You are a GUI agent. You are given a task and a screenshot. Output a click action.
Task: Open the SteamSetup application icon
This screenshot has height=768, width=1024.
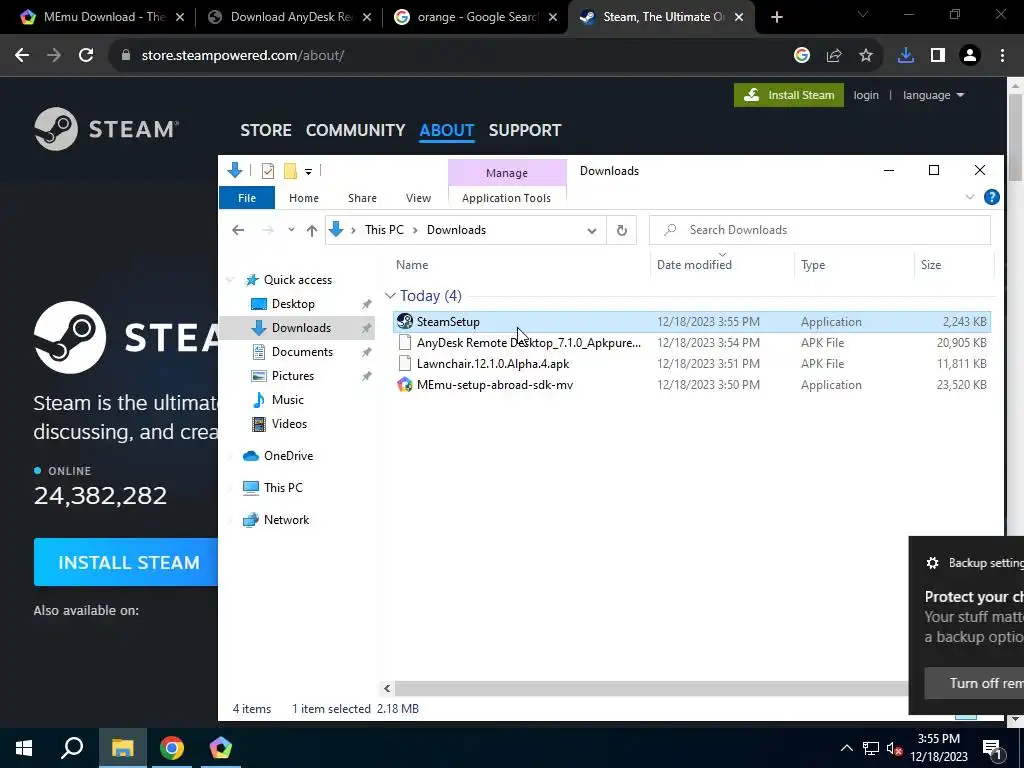point(405,321)
